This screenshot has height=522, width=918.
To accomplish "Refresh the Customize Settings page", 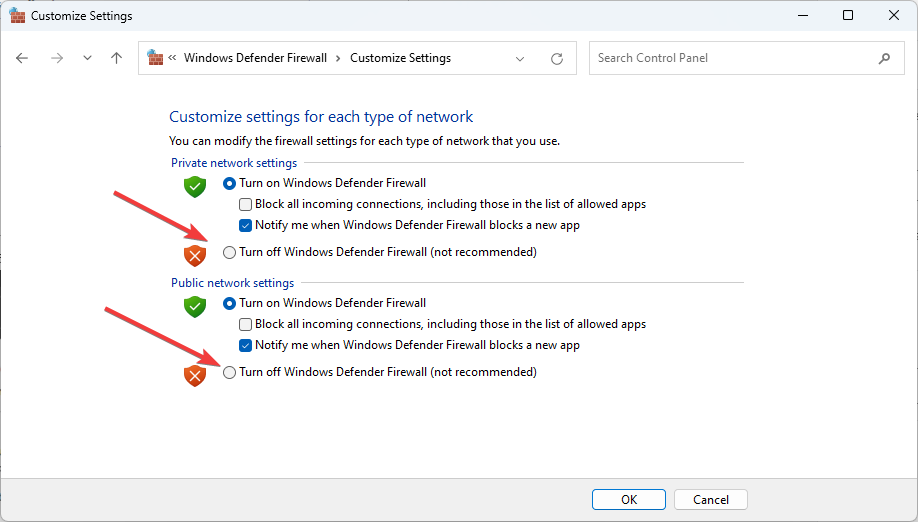I will point(557,59).
